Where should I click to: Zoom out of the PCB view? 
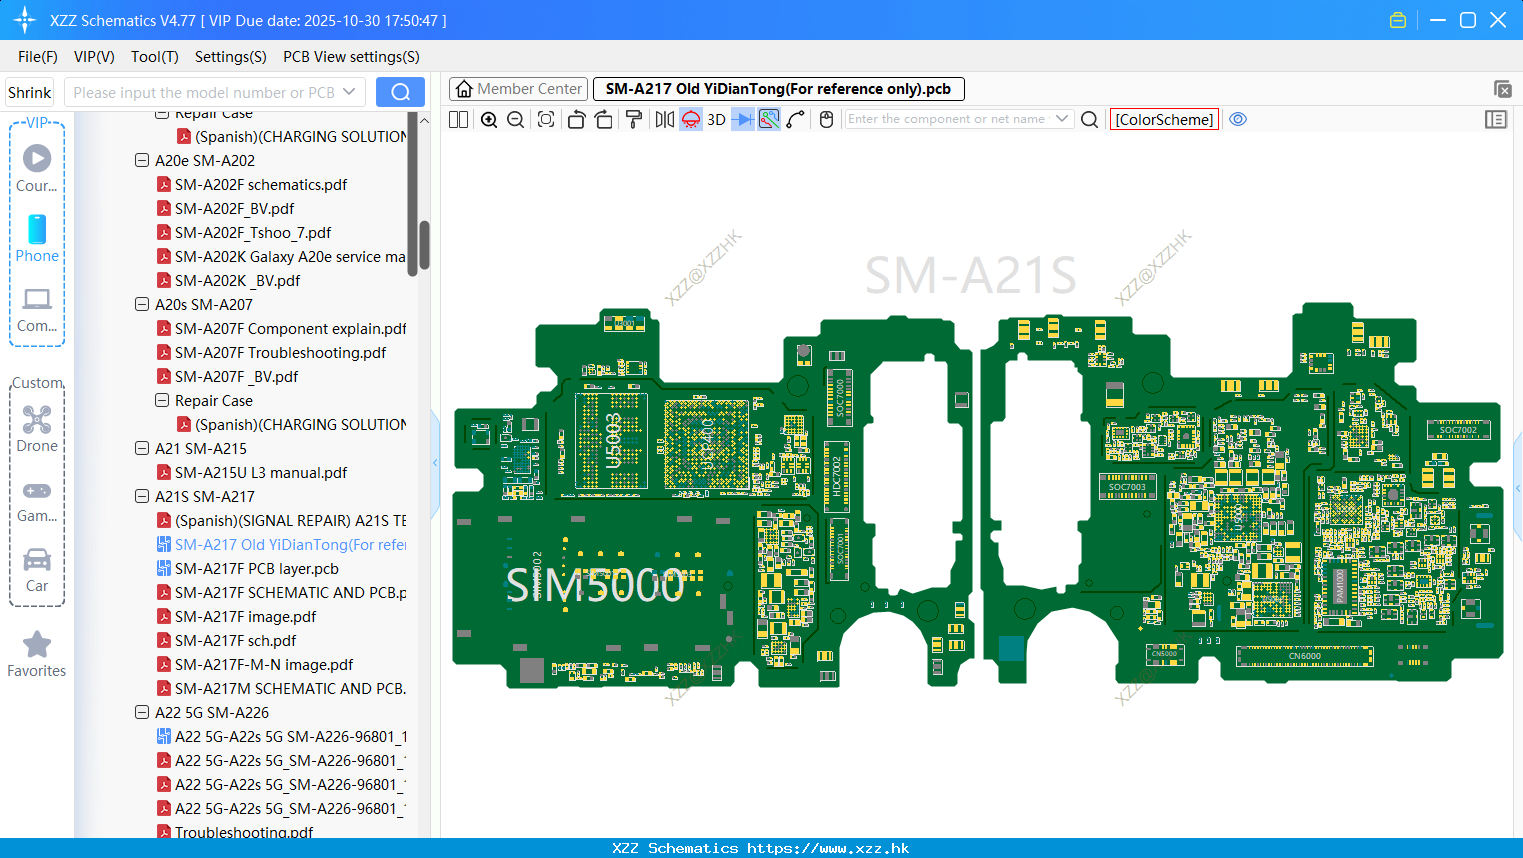tap(515, 119)
